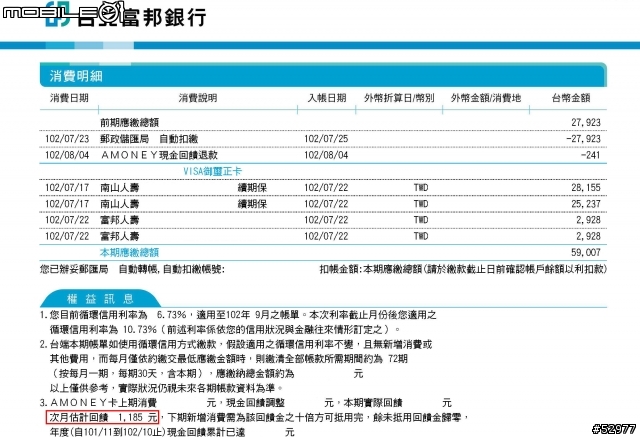Click TWD currency in the 25,237 row

(x=421, y=204)
